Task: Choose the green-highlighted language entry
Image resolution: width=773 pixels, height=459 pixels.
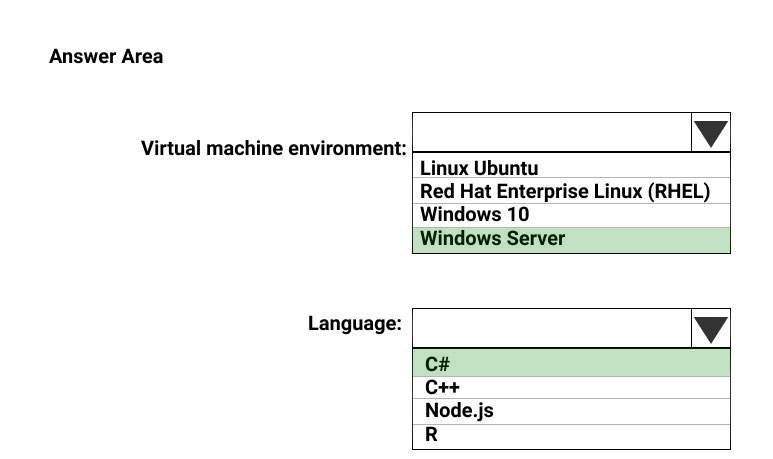Action: (571, 363)
